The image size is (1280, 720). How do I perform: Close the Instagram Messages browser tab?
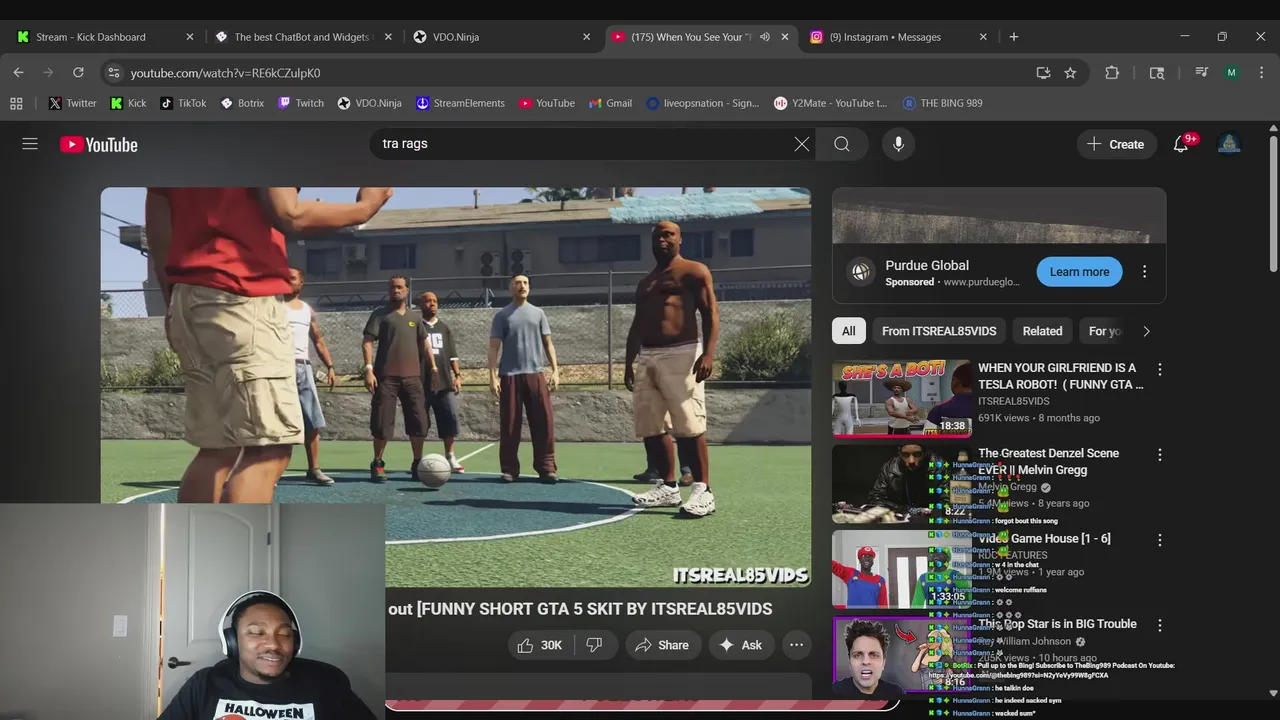[983, 37]
